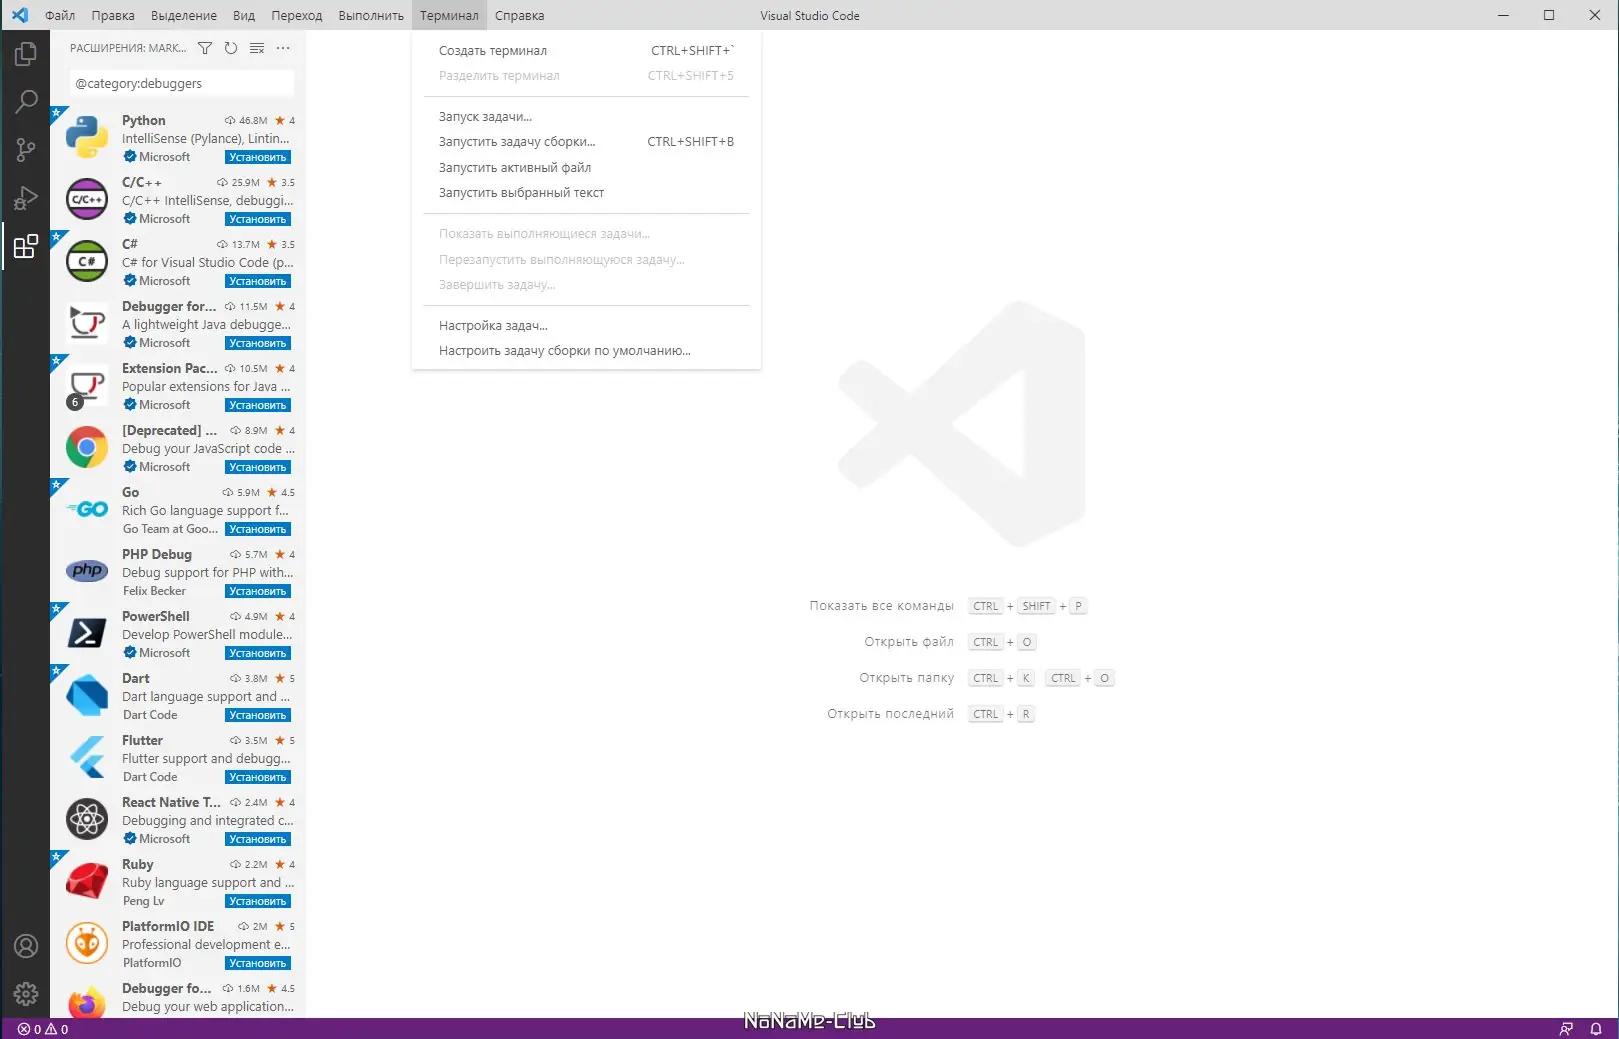Choose Настройка задач... menu entry
The image size is (1619, 1039).
pos(586,325)
